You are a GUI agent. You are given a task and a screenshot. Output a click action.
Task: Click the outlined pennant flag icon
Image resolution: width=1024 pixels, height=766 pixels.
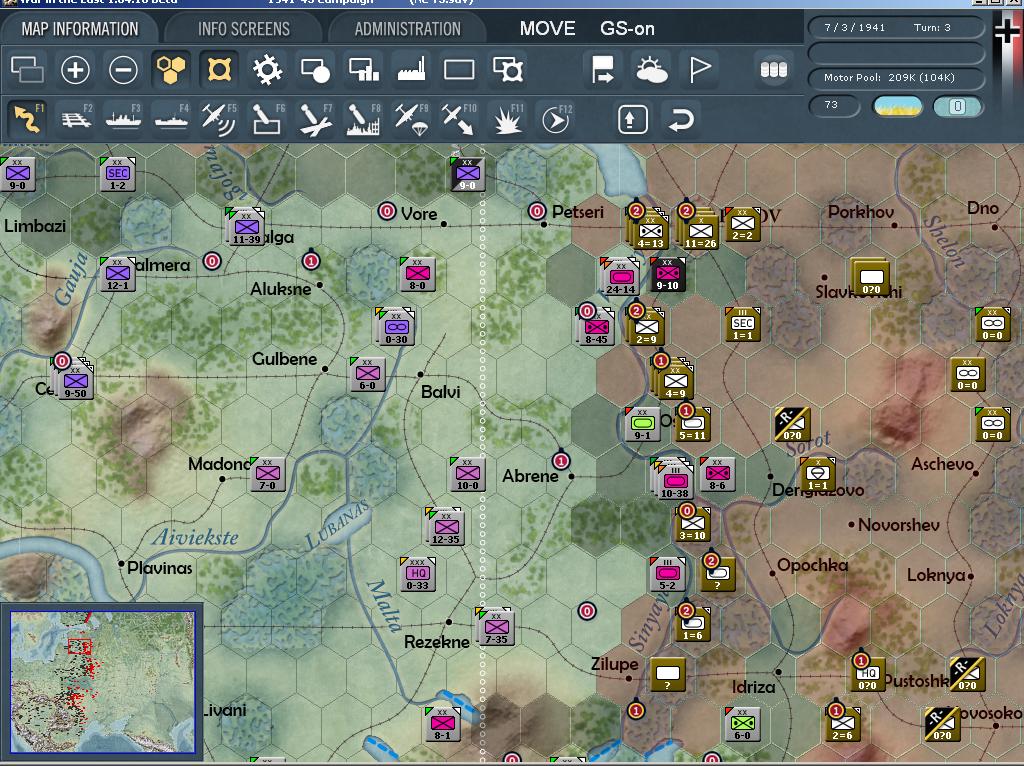pos(699,69)
